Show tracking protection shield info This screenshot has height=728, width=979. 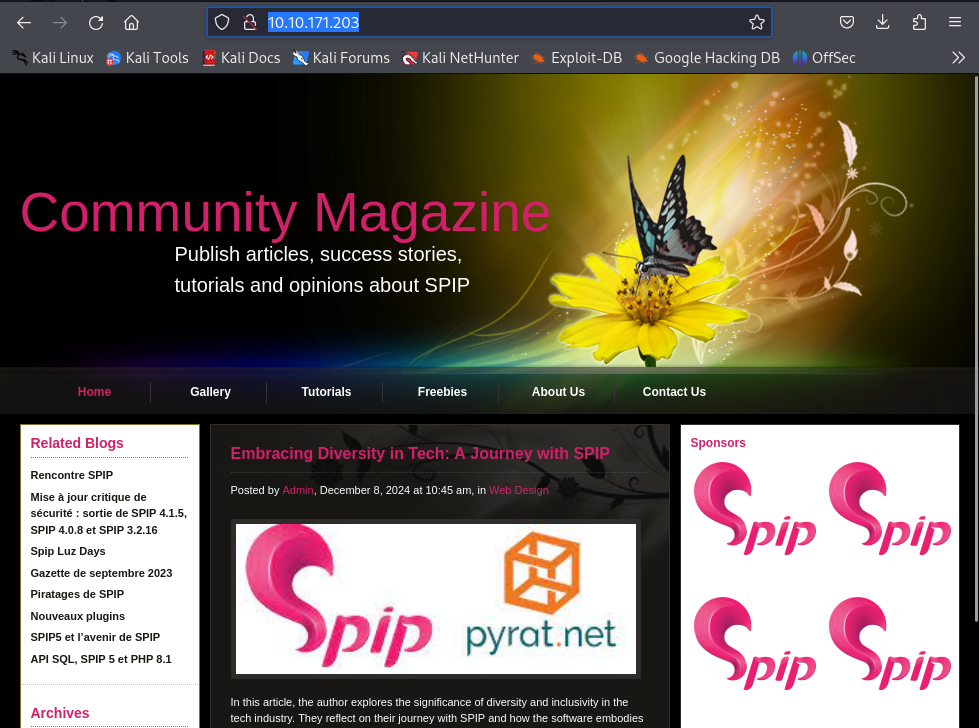click(x=222, y=22)
